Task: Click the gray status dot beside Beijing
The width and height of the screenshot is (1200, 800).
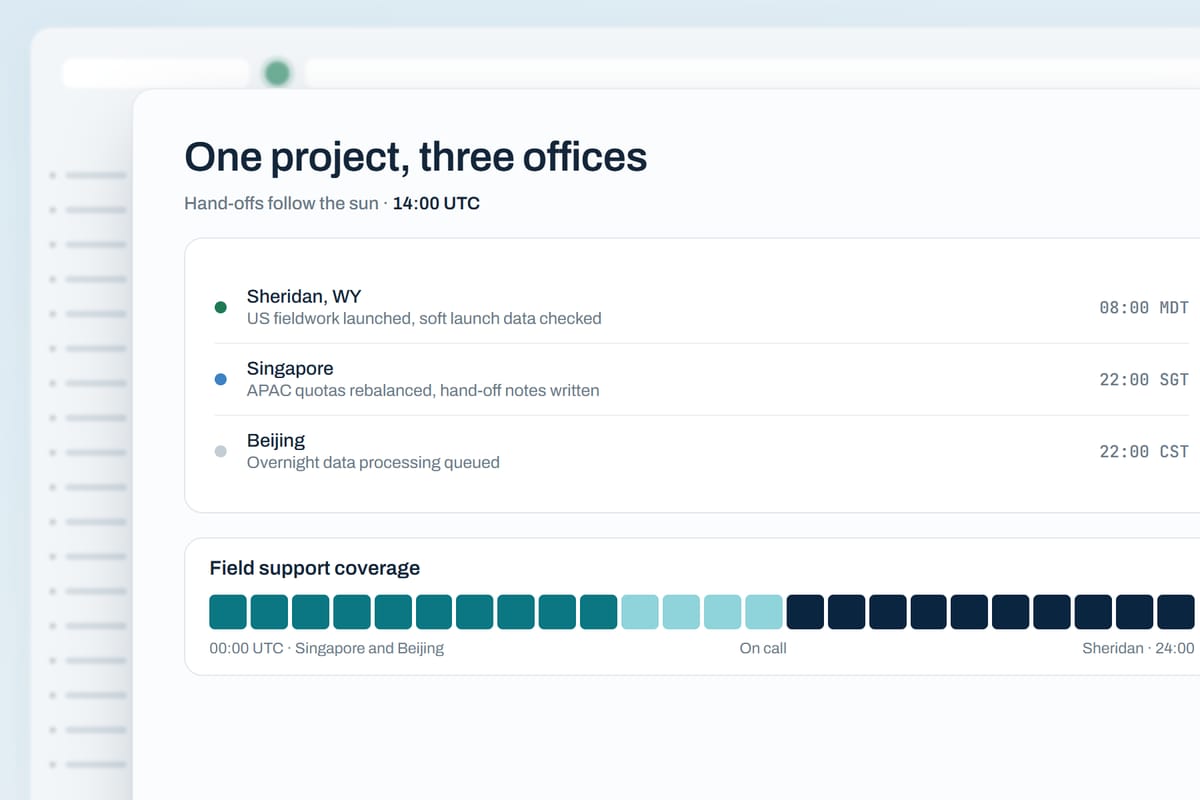Action: pos(221,451)
